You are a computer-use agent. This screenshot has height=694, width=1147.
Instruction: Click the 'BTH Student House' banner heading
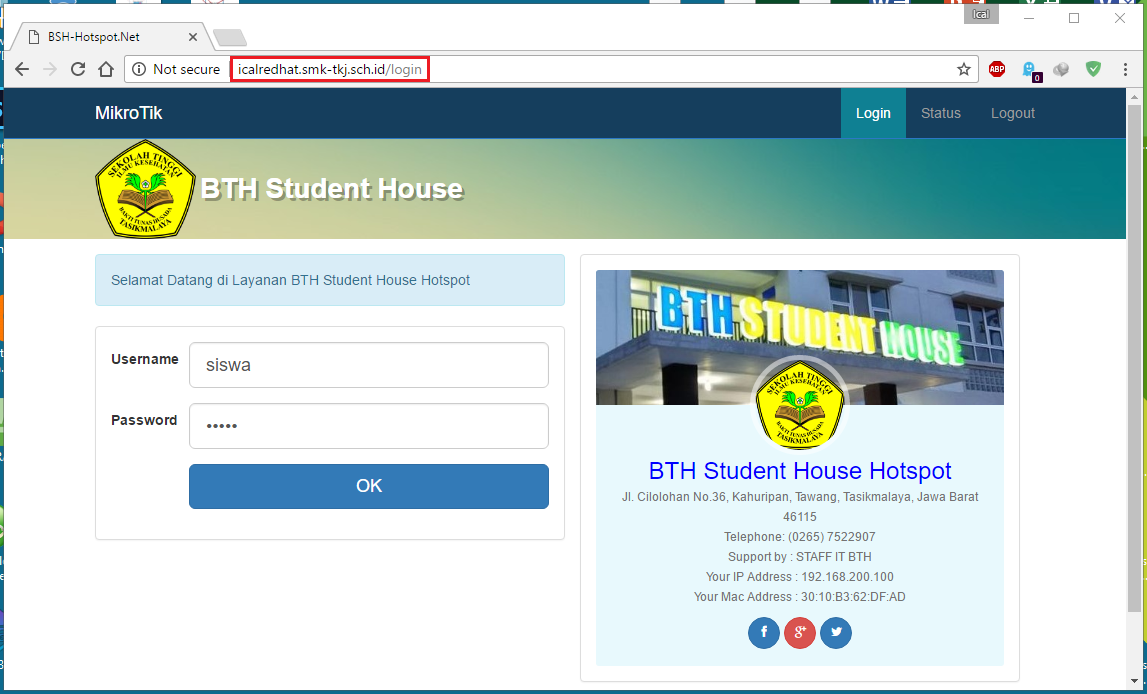coord(331,189)
